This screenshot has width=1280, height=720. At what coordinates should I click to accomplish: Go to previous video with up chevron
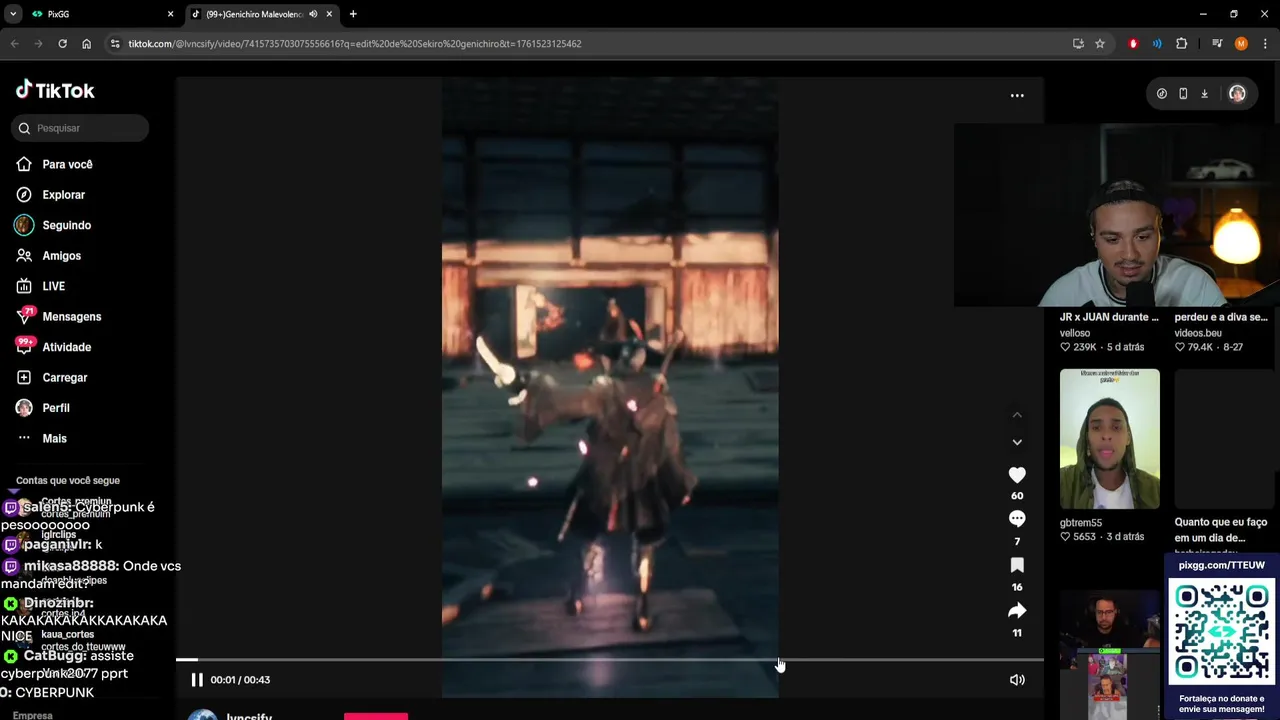coord(1017,415)
